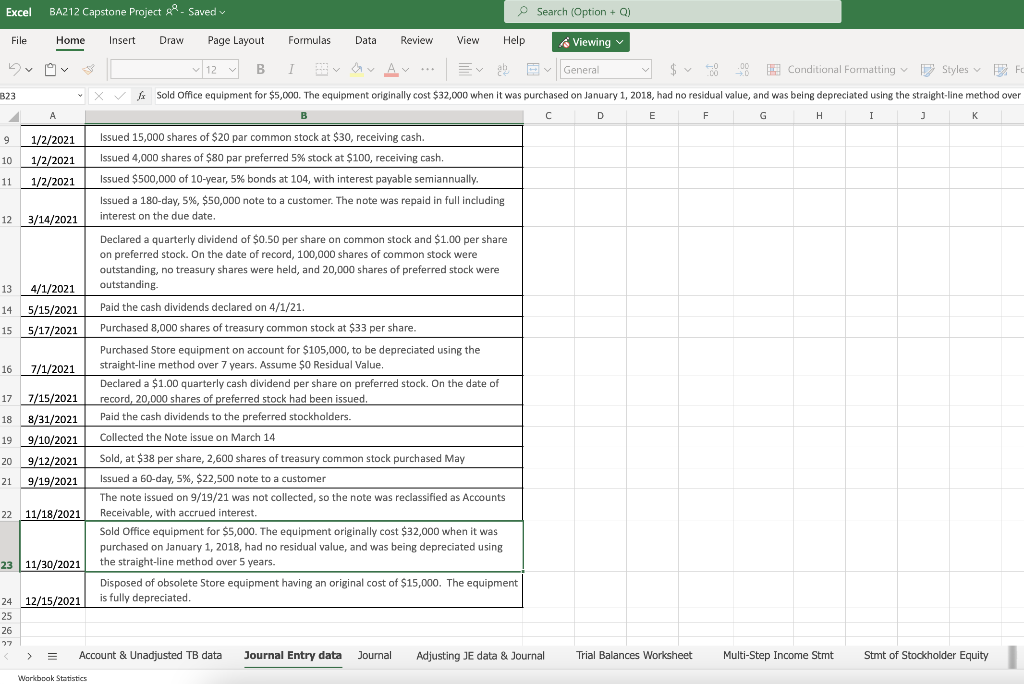Screen dimensions: 1024x684
Task: Switch to Trial Balances Worksheet sheet
Action: point(634,655)
